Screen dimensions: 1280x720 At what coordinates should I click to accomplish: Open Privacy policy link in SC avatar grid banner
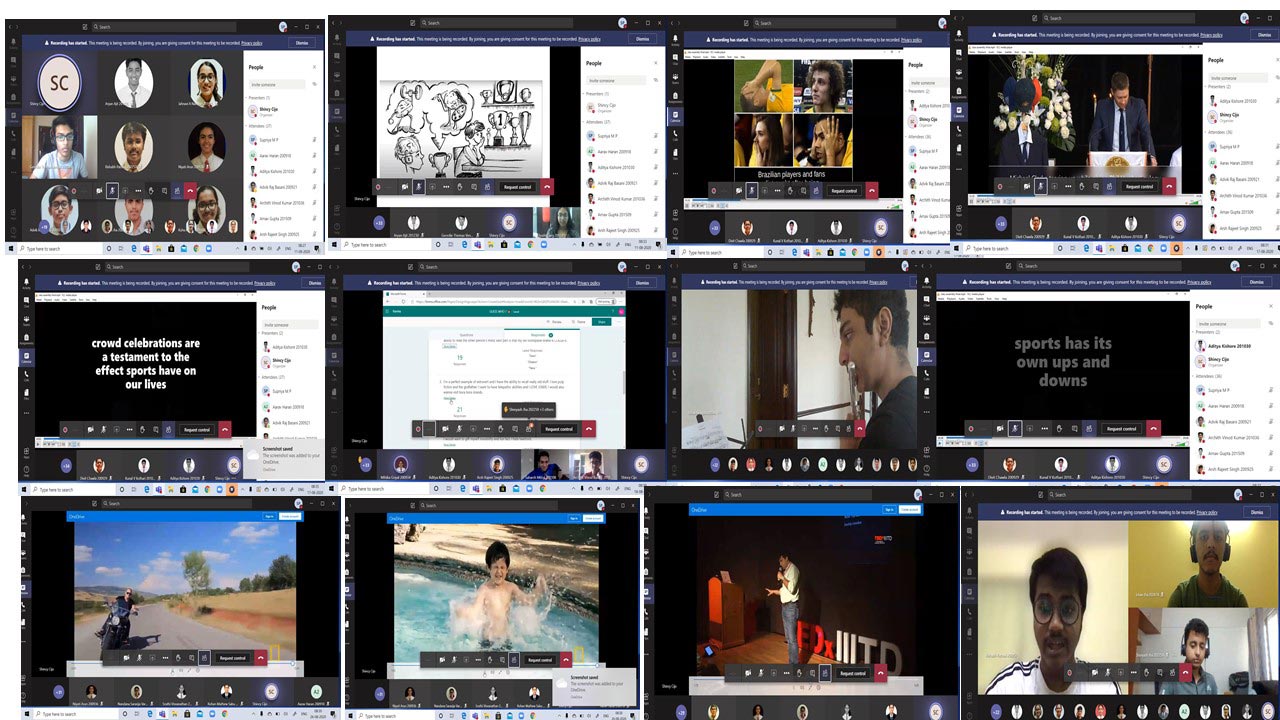click(252, 43)
